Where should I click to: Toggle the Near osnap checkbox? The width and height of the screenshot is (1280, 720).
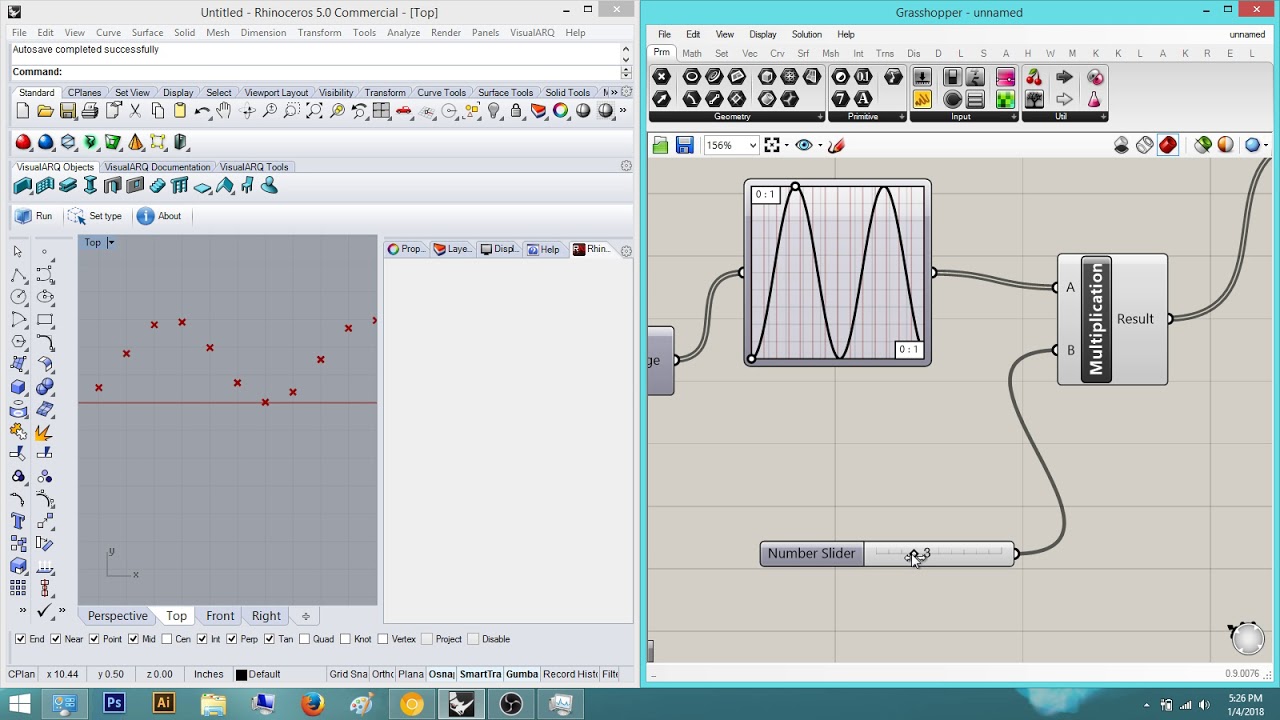pyautogui.click(x=57, y=639)
